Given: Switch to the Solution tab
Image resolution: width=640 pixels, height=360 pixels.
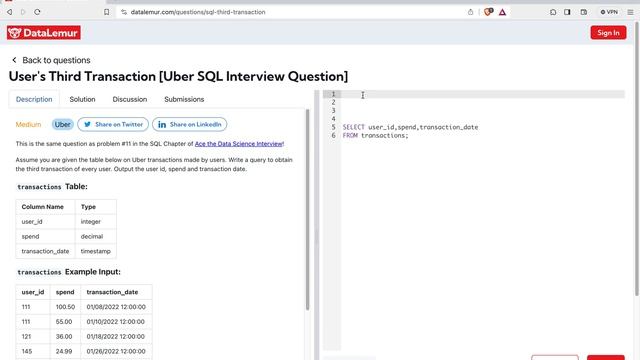Looking at the screenshot, I should [x=82, y=99].
